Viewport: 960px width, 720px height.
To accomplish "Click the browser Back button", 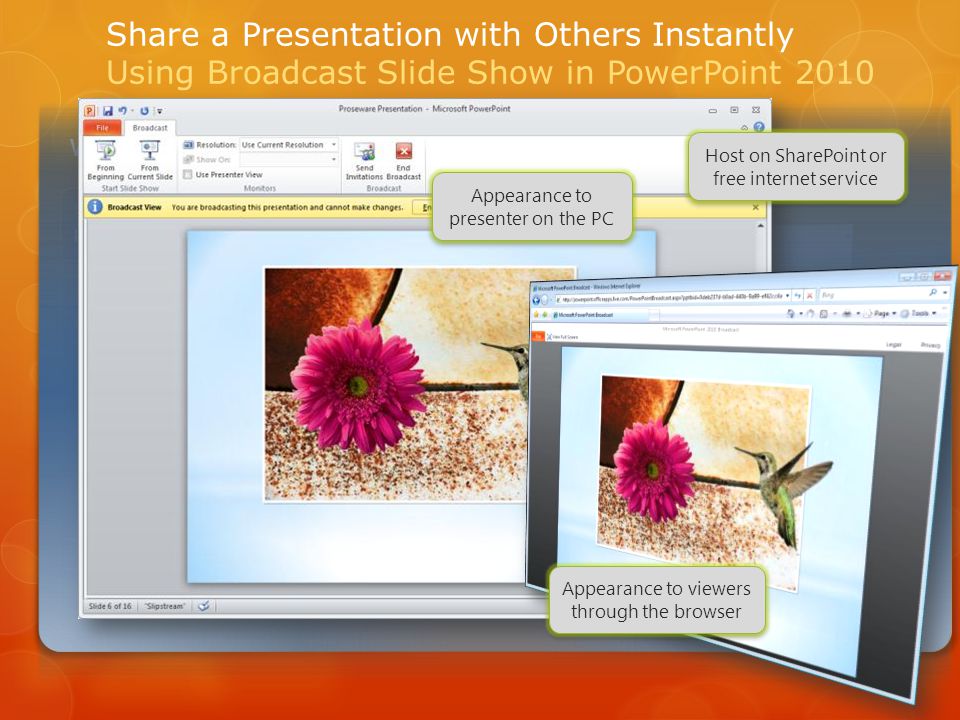I will [536, 300].
